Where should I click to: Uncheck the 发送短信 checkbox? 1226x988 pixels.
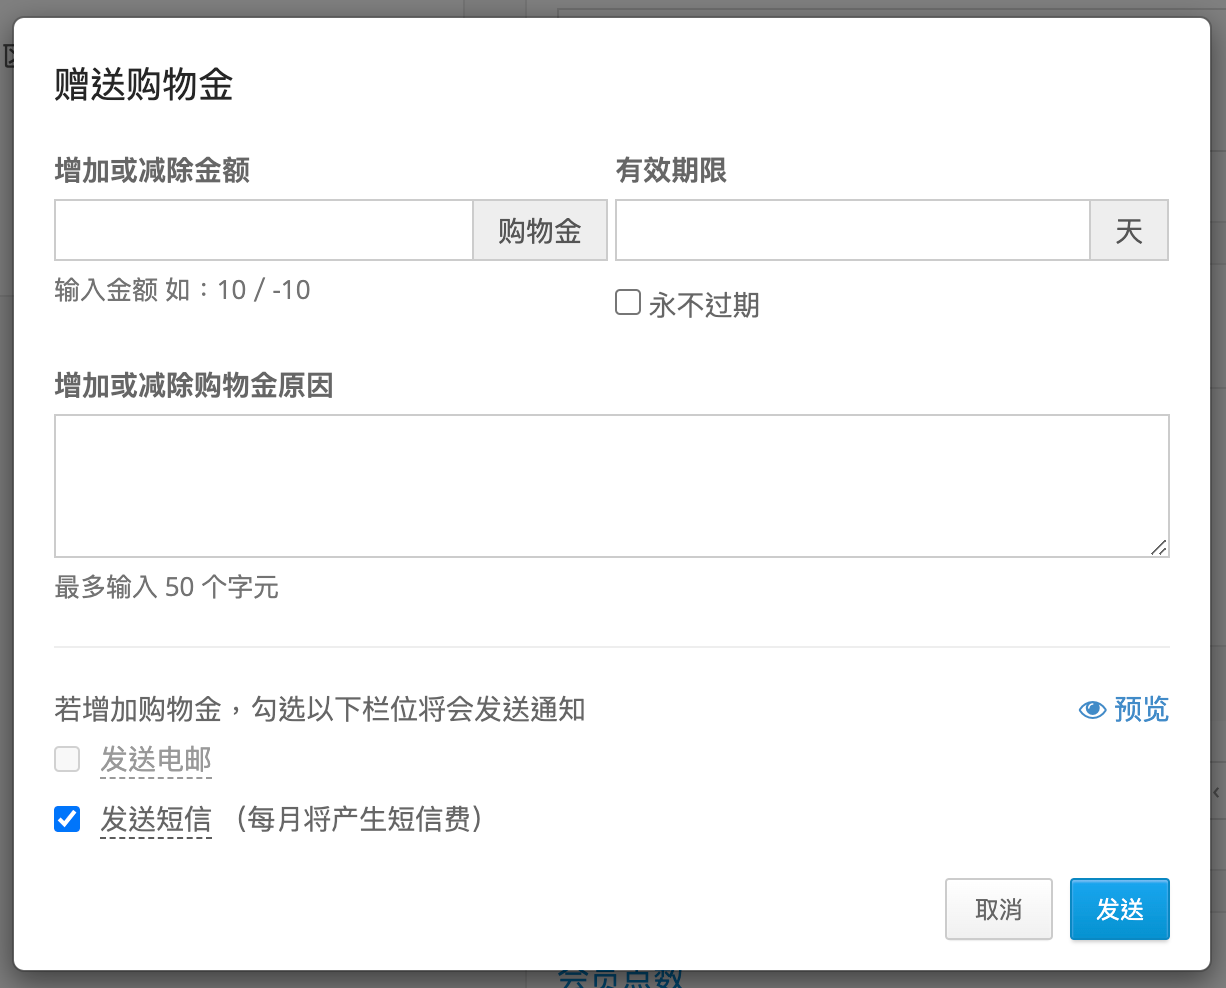[x=67, y=820]
